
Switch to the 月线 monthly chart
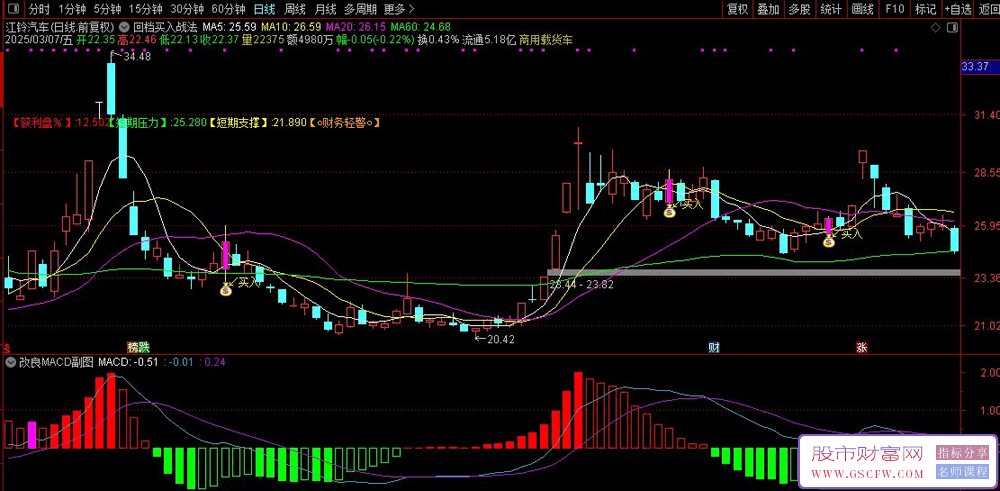click(325, 9)
